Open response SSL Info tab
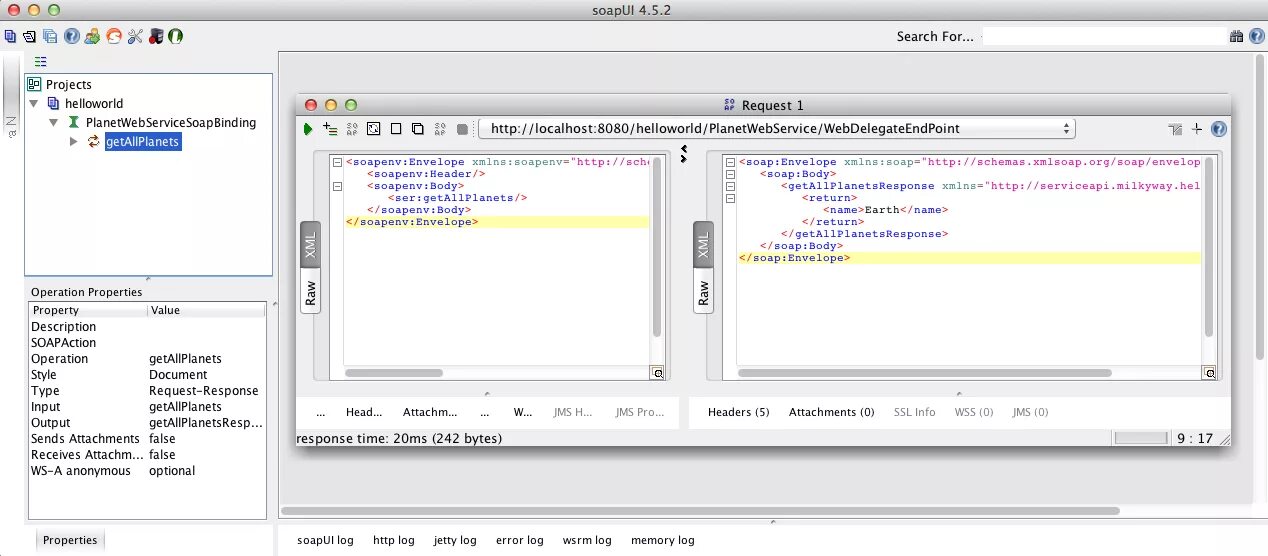 [x=914, y=412]
